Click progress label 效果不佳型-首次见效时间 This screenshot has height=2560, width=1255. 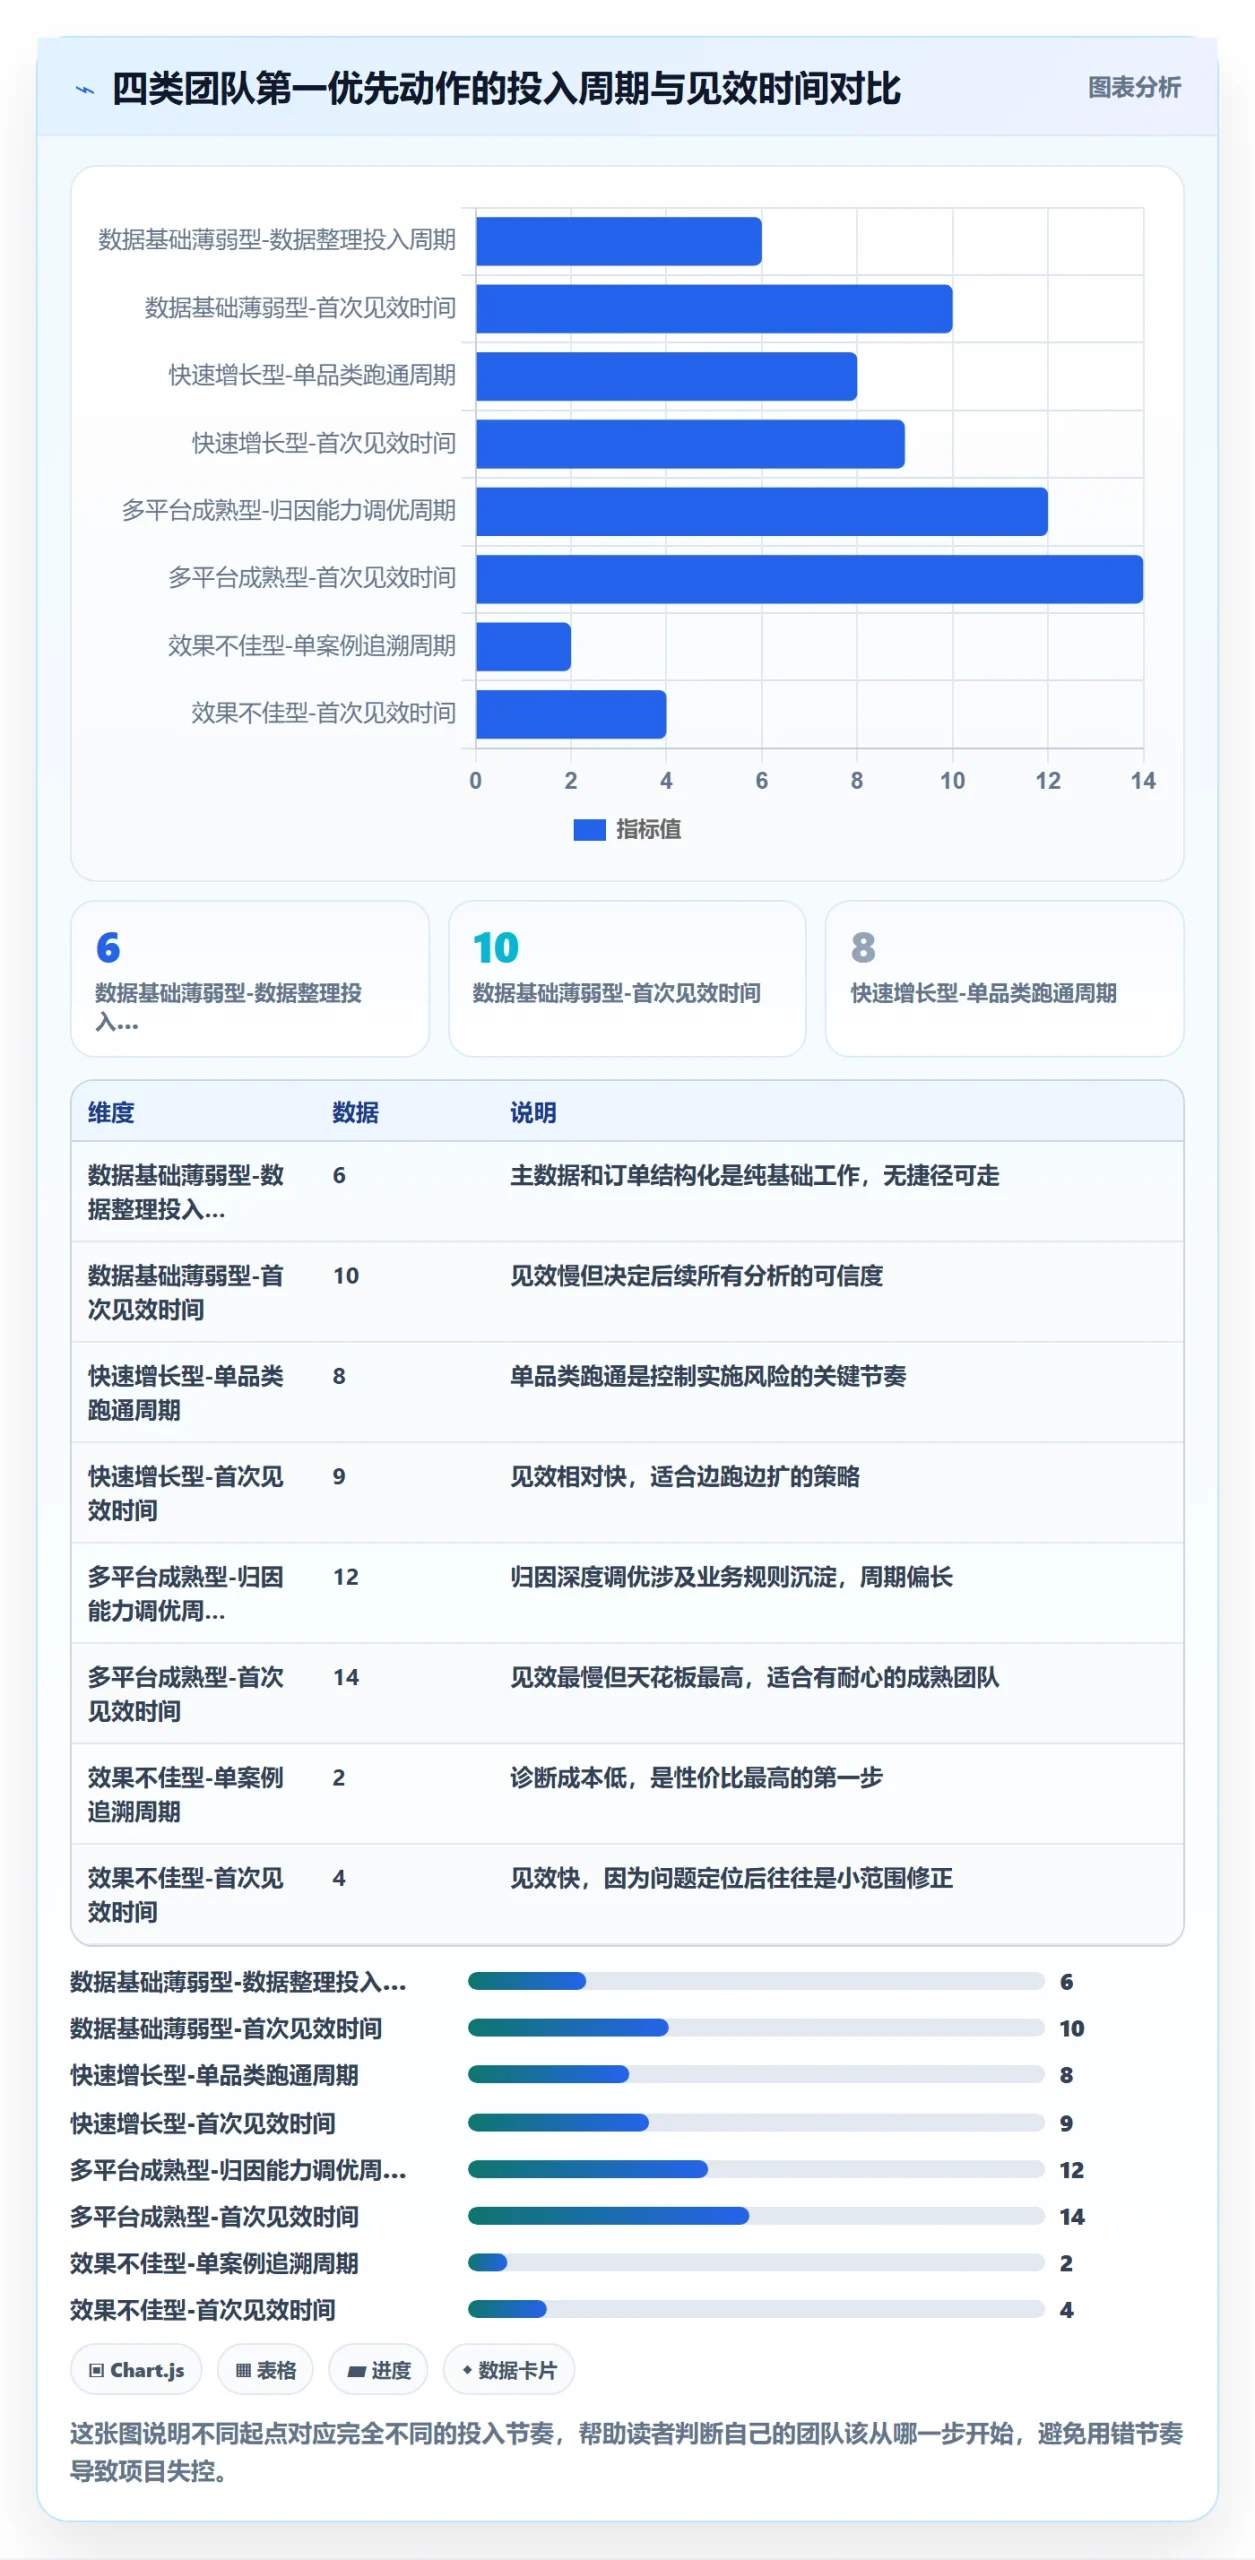pyautogui.click(x=203, y=2310)
